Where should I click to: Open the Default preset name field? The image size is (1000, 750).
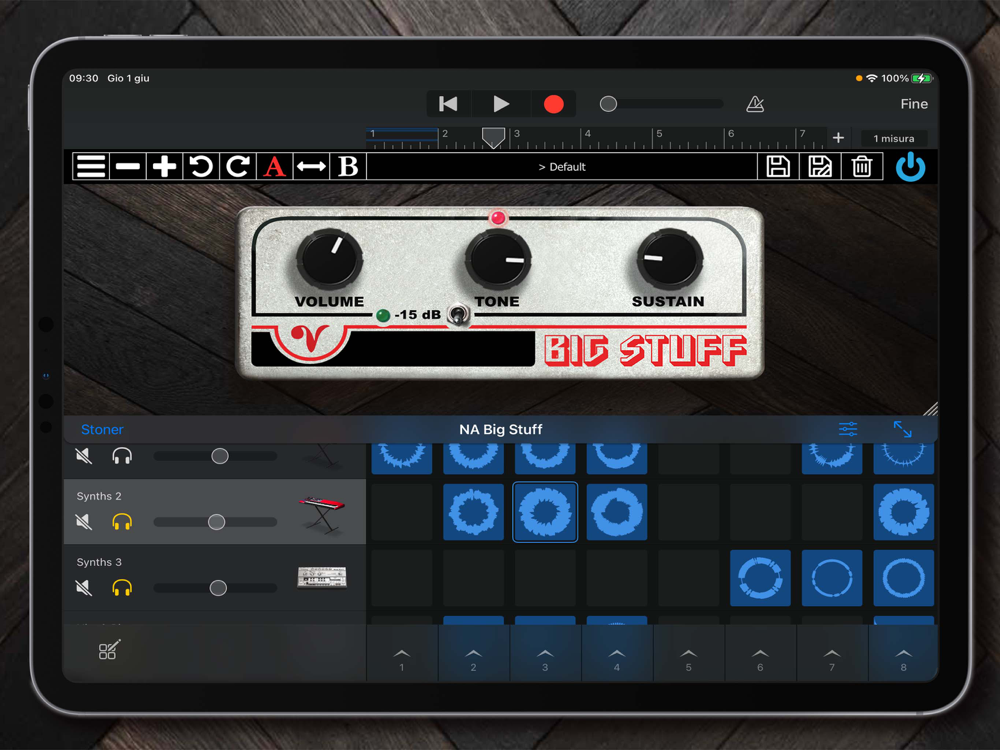tap(561, 166)
